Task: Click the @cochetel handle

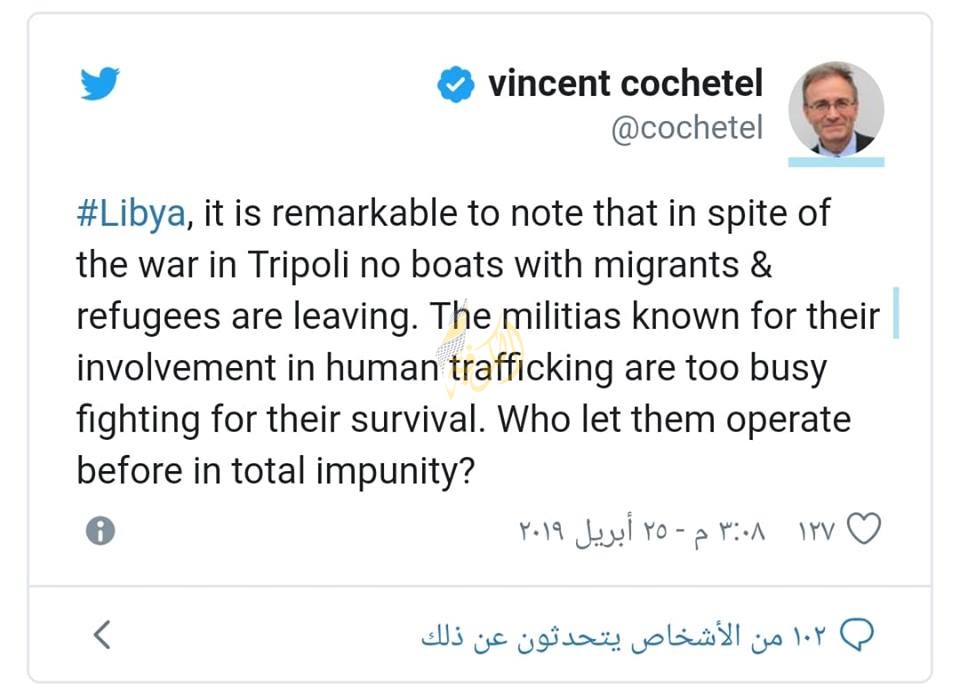Action: (686, 128)
